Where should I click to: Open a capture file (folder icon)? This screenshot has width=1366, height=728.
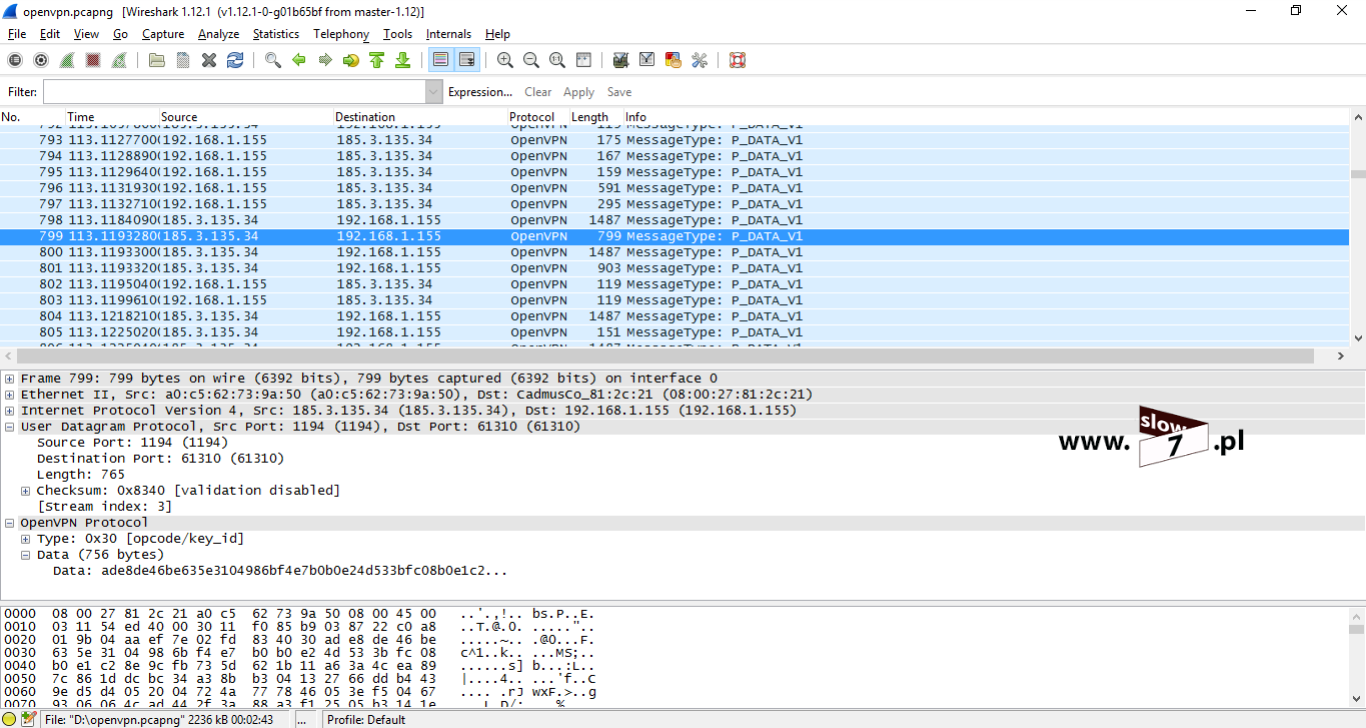tap(157, 60)
